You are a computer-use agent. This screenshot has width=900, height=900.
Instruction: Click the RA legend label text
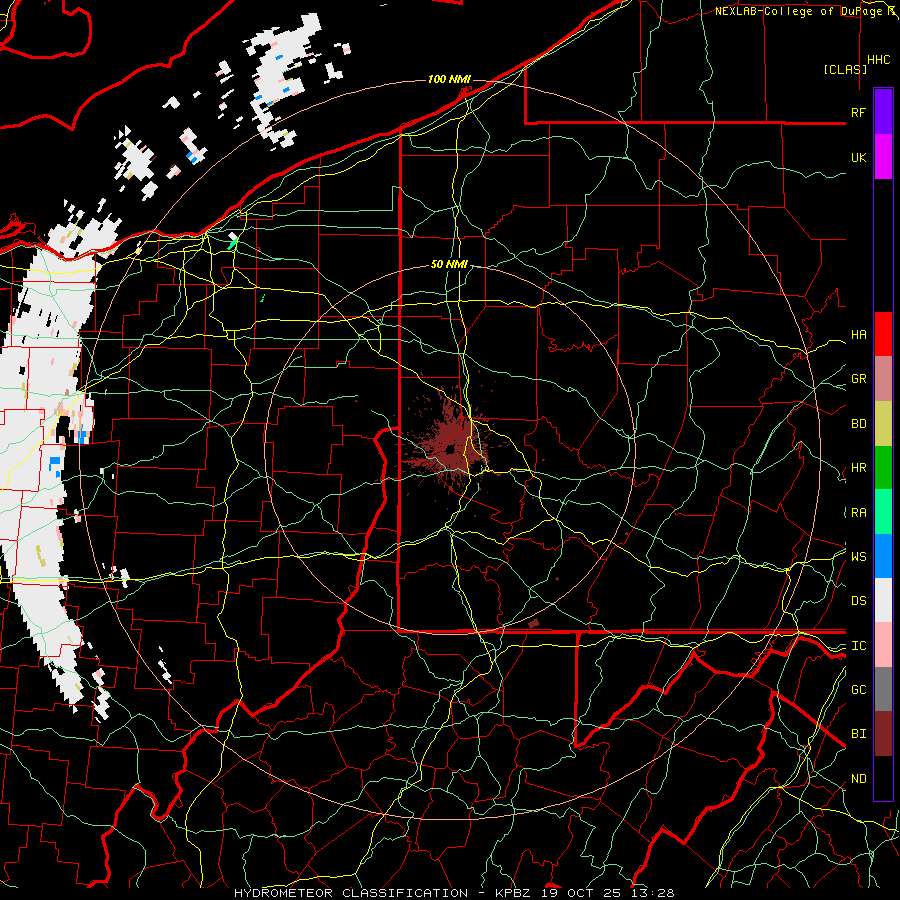point(858,513)
